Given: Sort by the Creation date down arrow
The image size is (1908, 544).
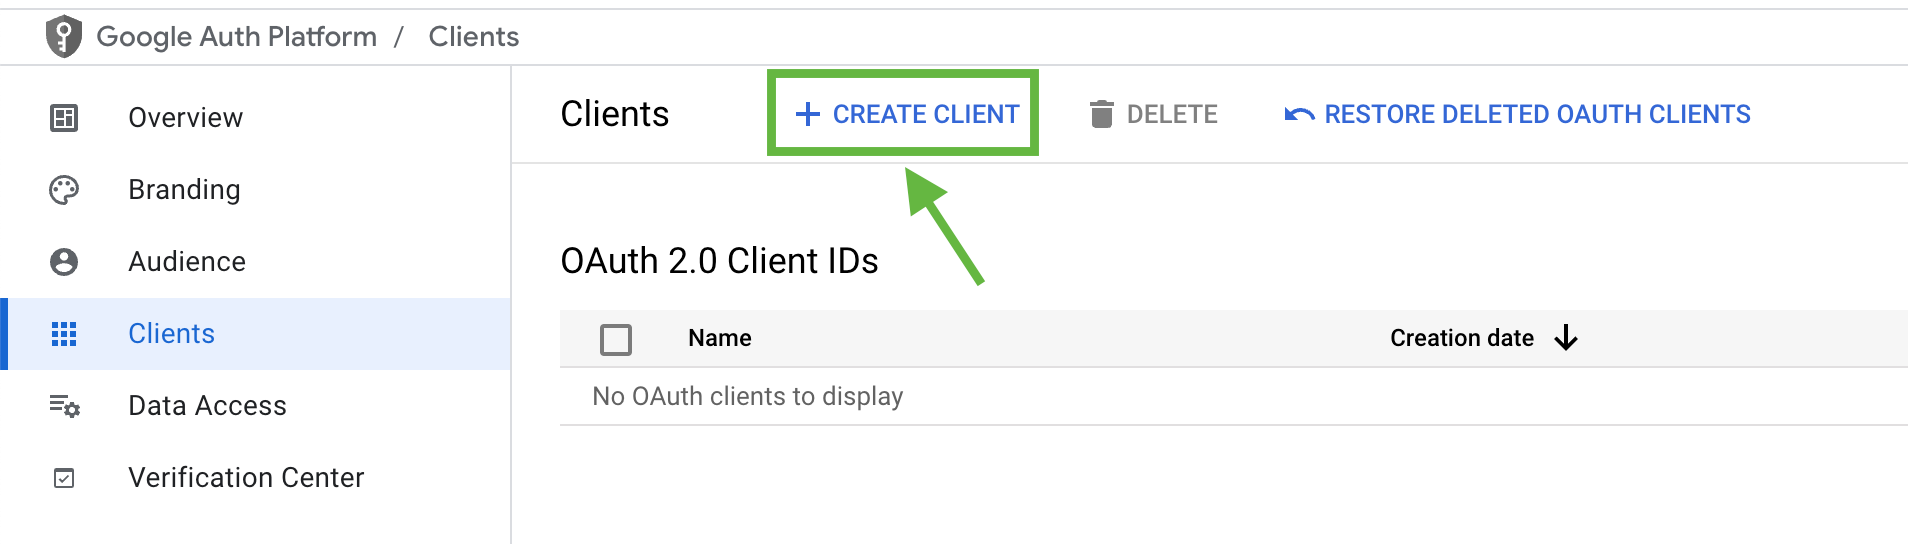Looking at the screenshot, I should (x=1566, y=338).
